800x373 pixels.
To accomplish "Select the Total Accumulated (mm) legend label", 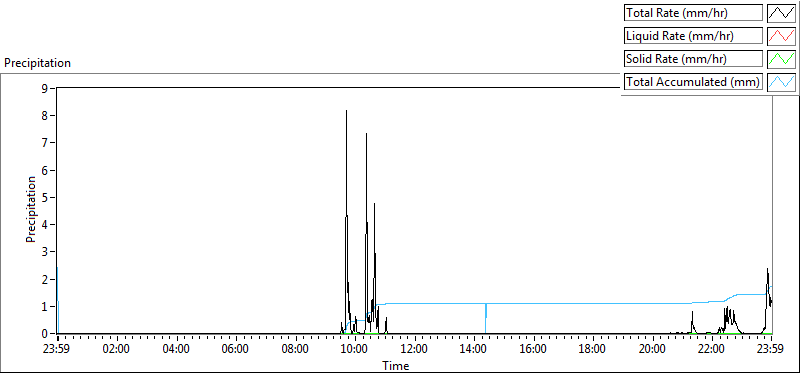I will tap(693, 82).
